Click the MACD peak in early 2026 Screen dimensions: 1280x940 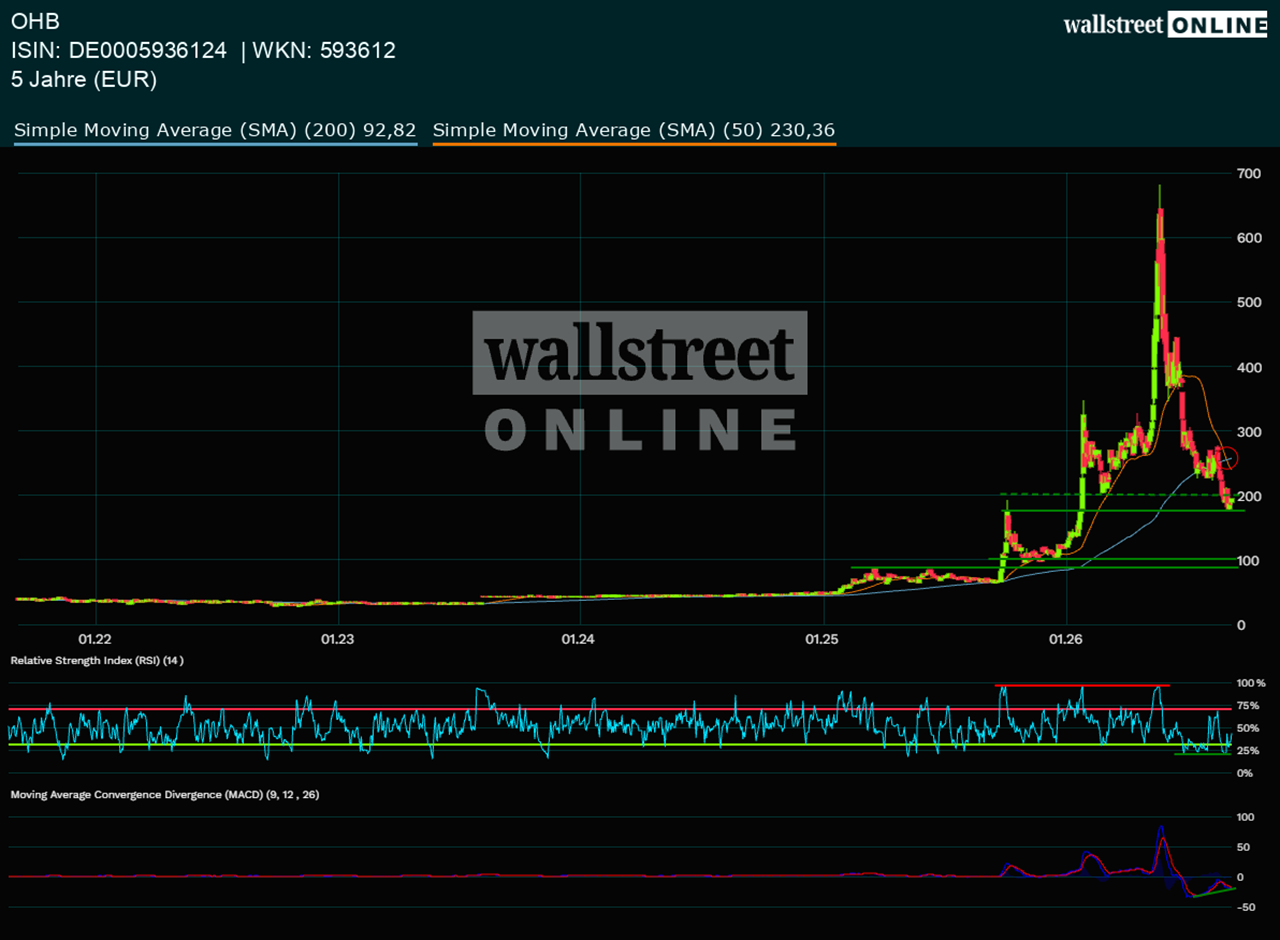pyautogui.click(x=1161, y=832)
